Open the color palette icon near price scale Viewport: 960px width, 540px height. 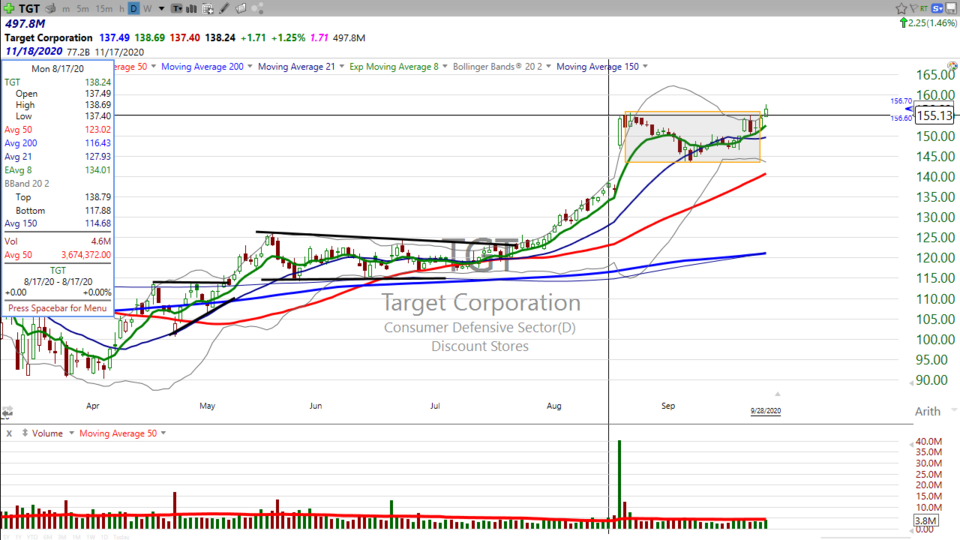pos(952,65)
